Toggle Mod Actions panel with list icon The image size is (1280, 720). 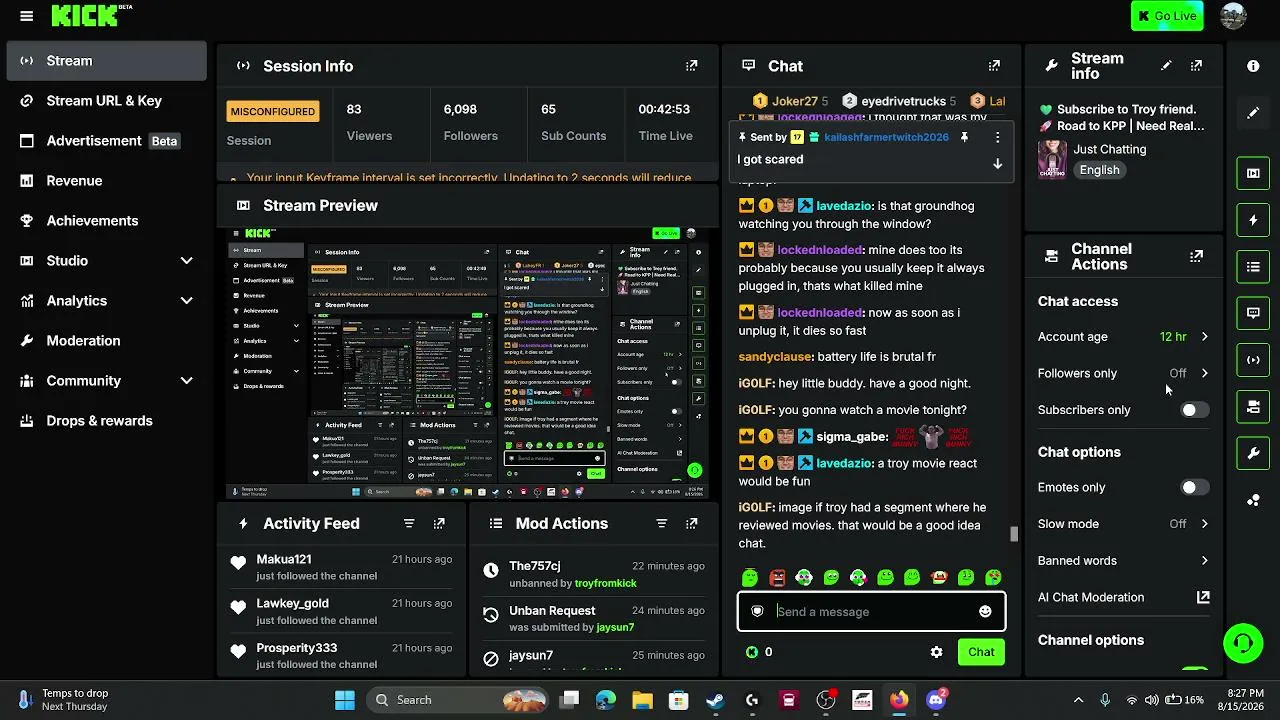[x=1253, y=267]
